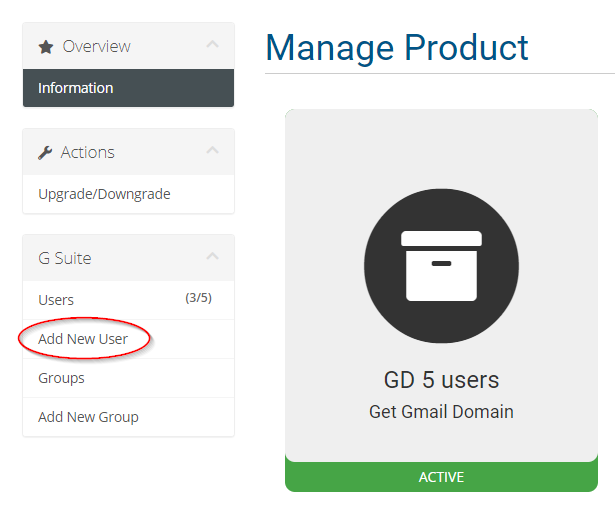
Task: Click the Overview panel heading text
Action: click(96, 47)
